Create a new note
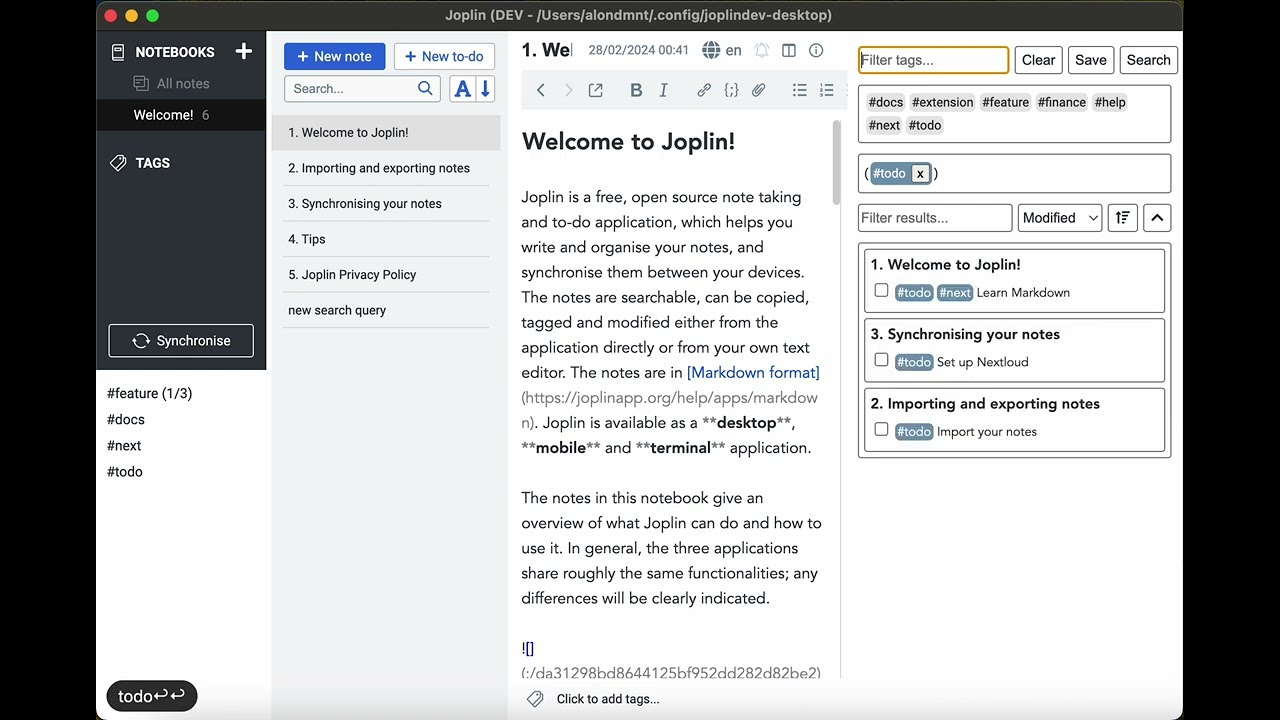The height and width of the screenshot is (720, 1280). pyautogui.click(x=334, y=56)
